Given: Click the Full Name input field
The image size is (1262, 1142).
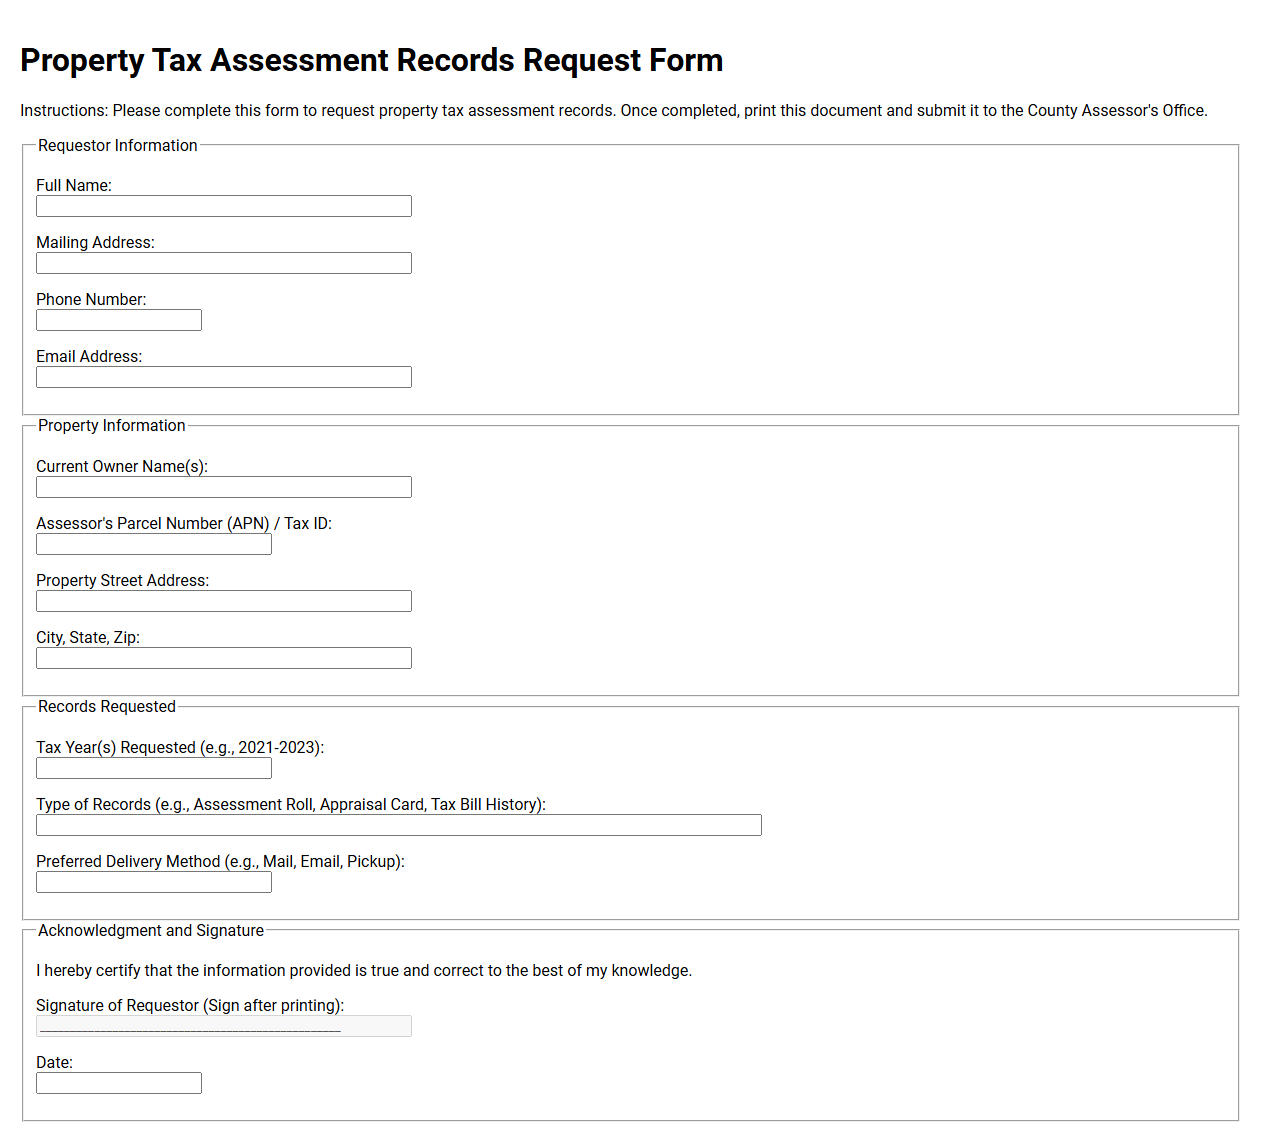Looking at the screenshot, I should click(224, 206).
